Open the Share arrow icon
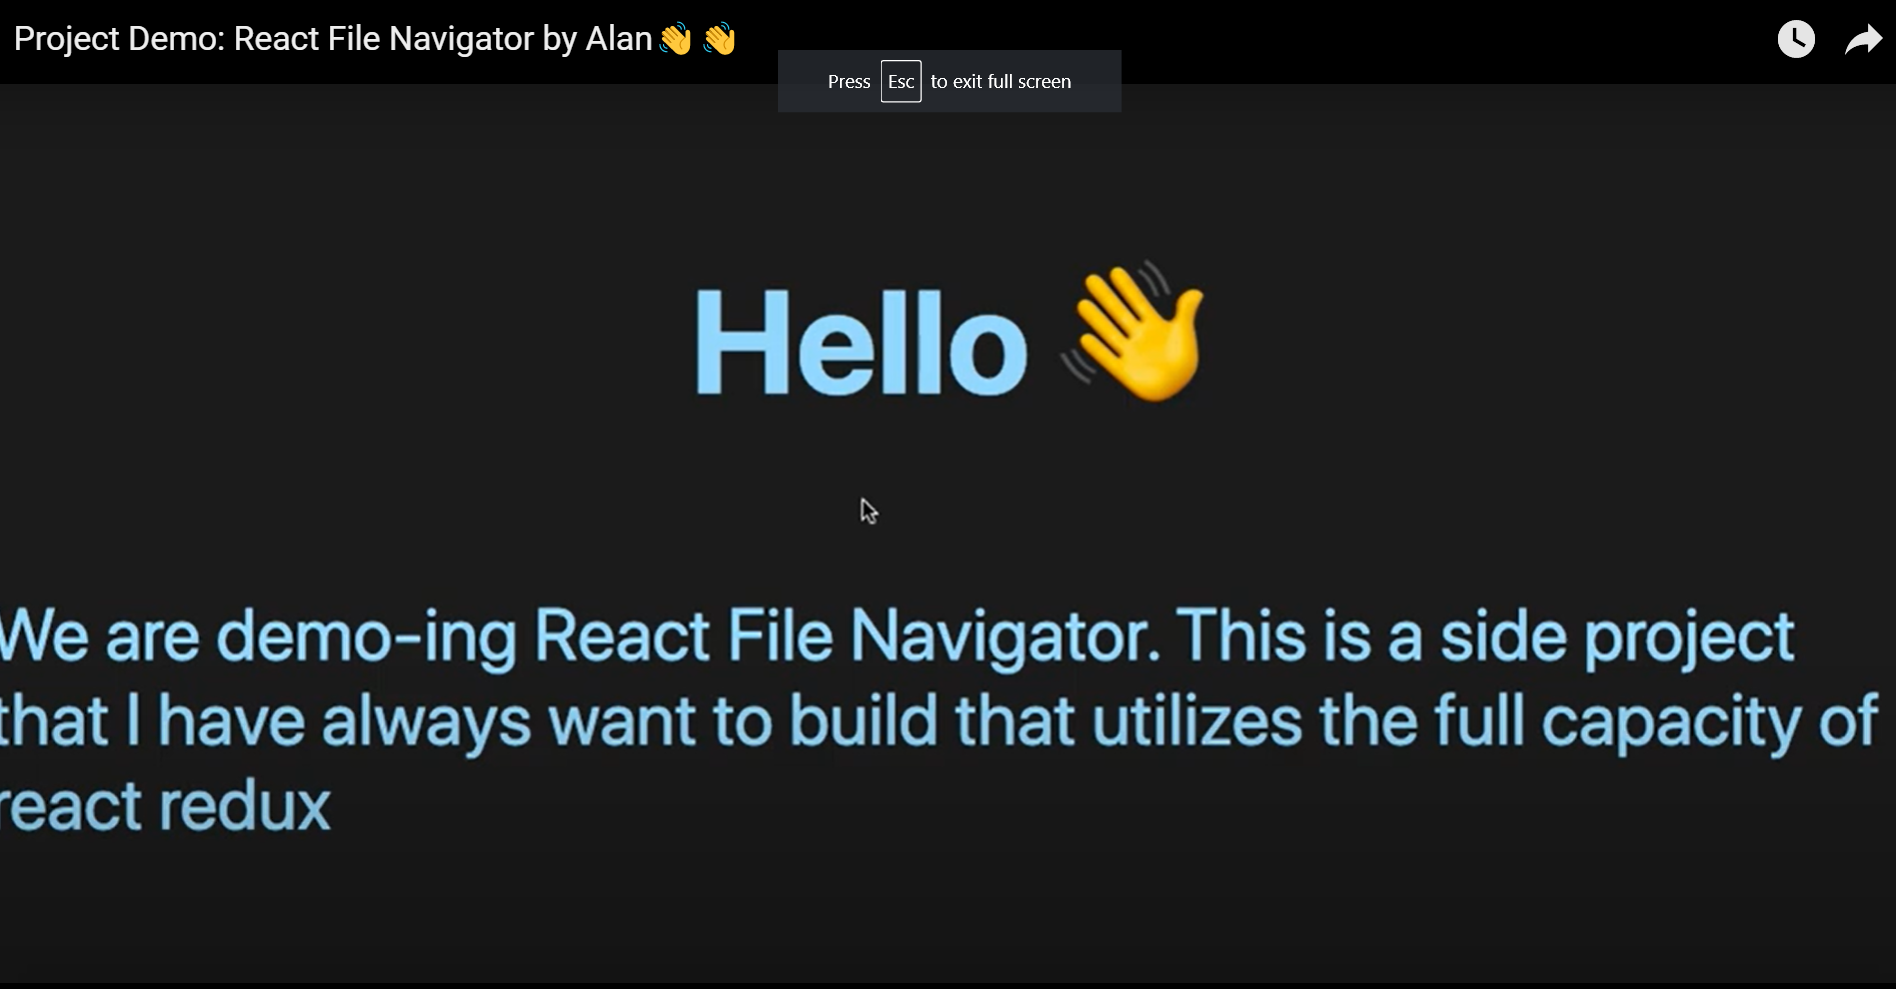1896x989 pixels. (1864, 40)
